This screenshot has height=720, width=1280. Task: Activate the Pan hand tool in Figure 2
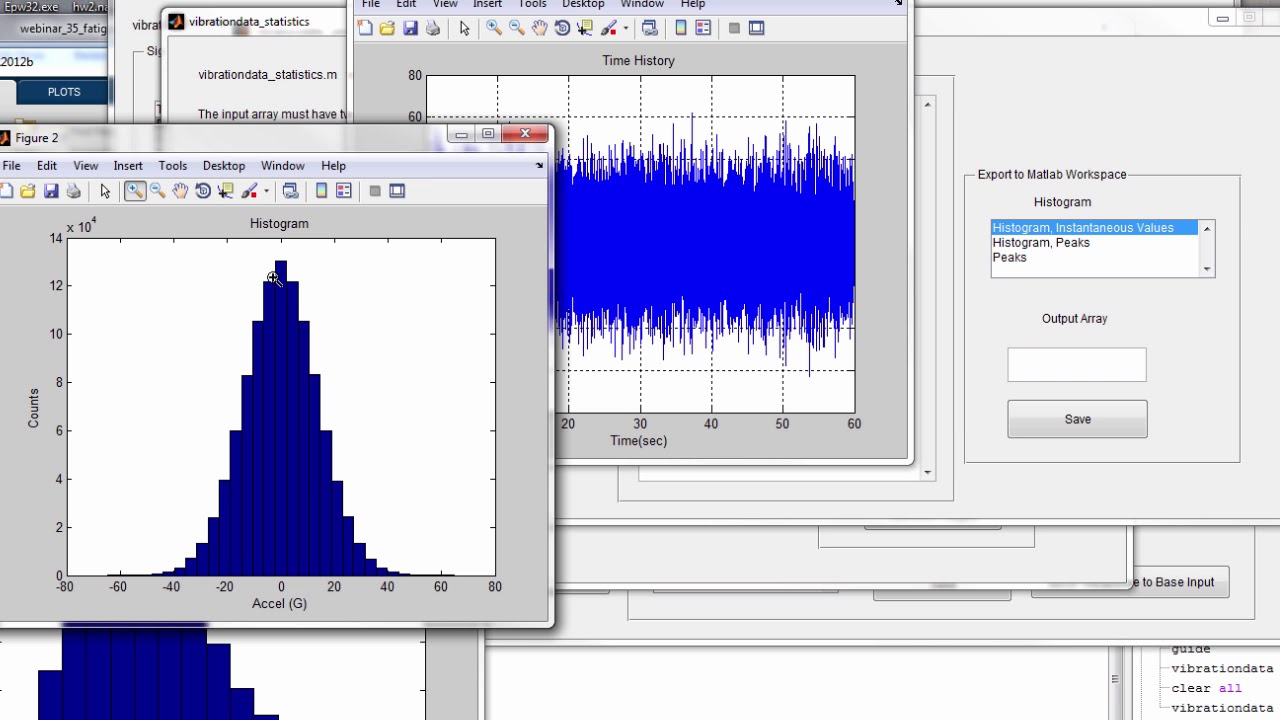(x=180, y=191)
